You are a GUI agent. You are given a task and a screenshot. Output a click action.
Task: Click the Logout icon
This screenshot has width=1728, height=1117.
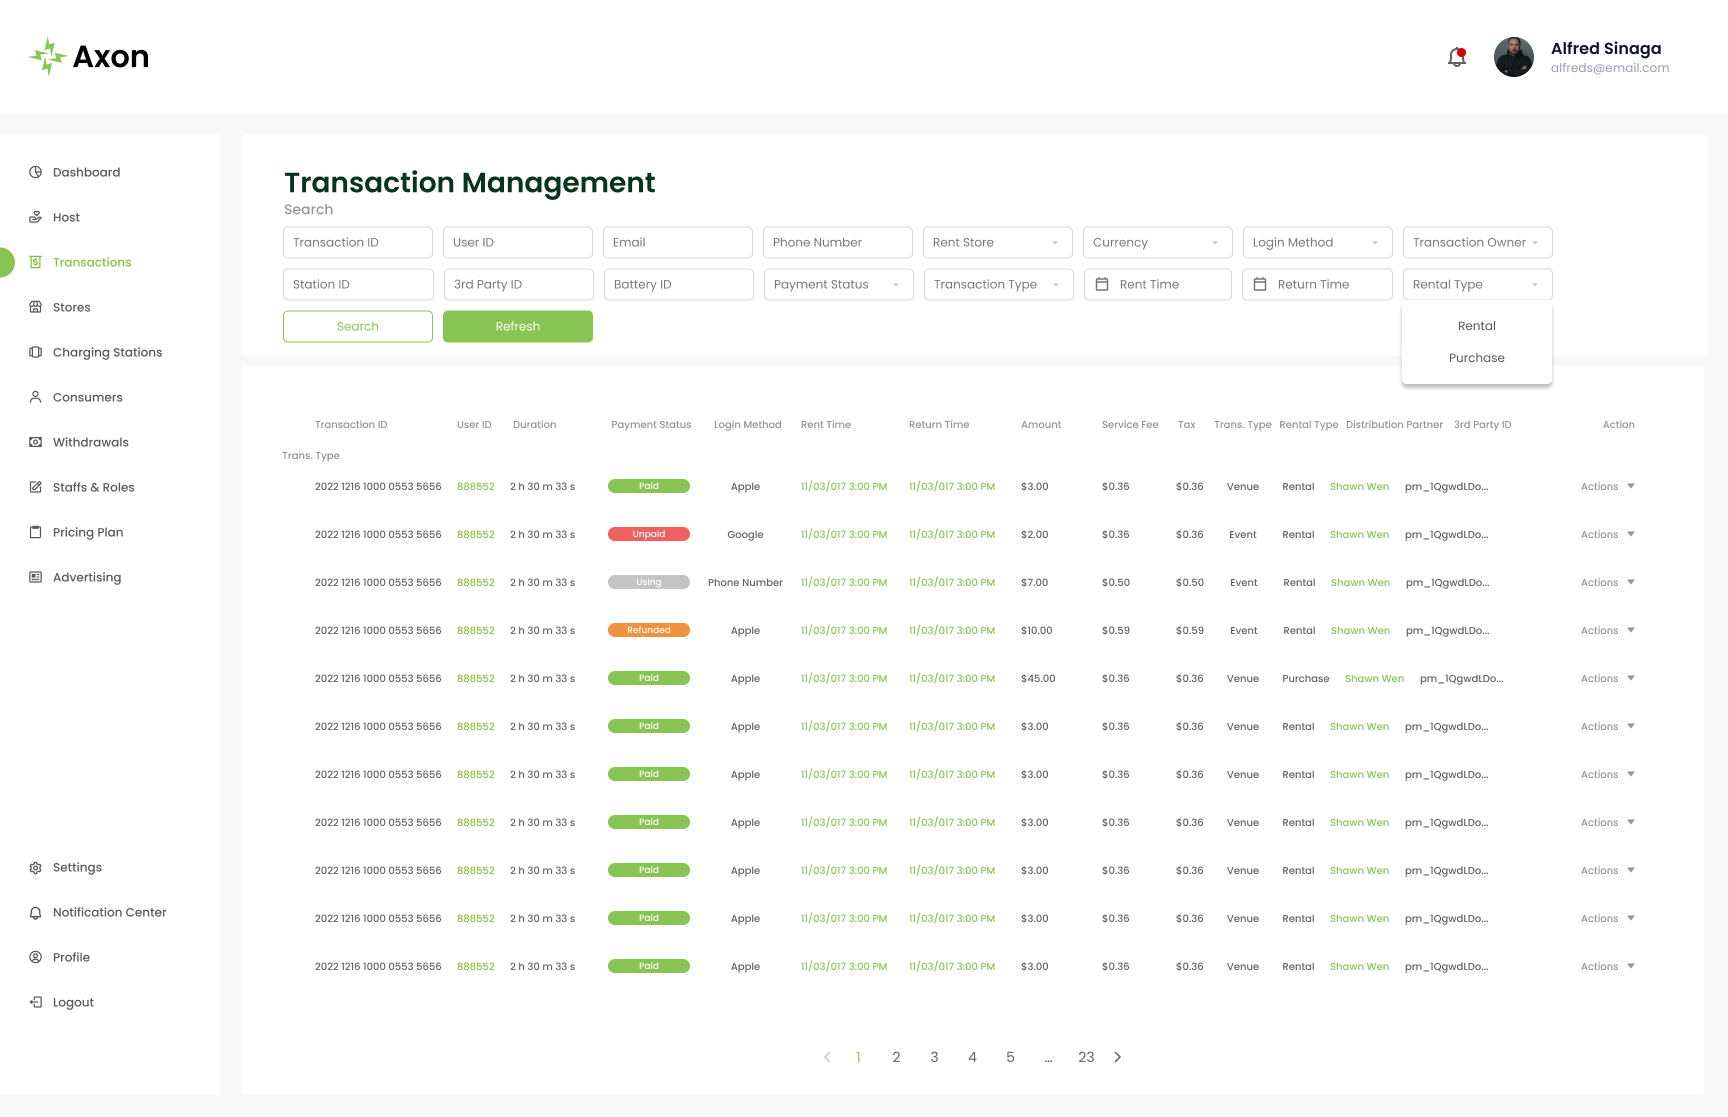click(x=35, y=1002)
